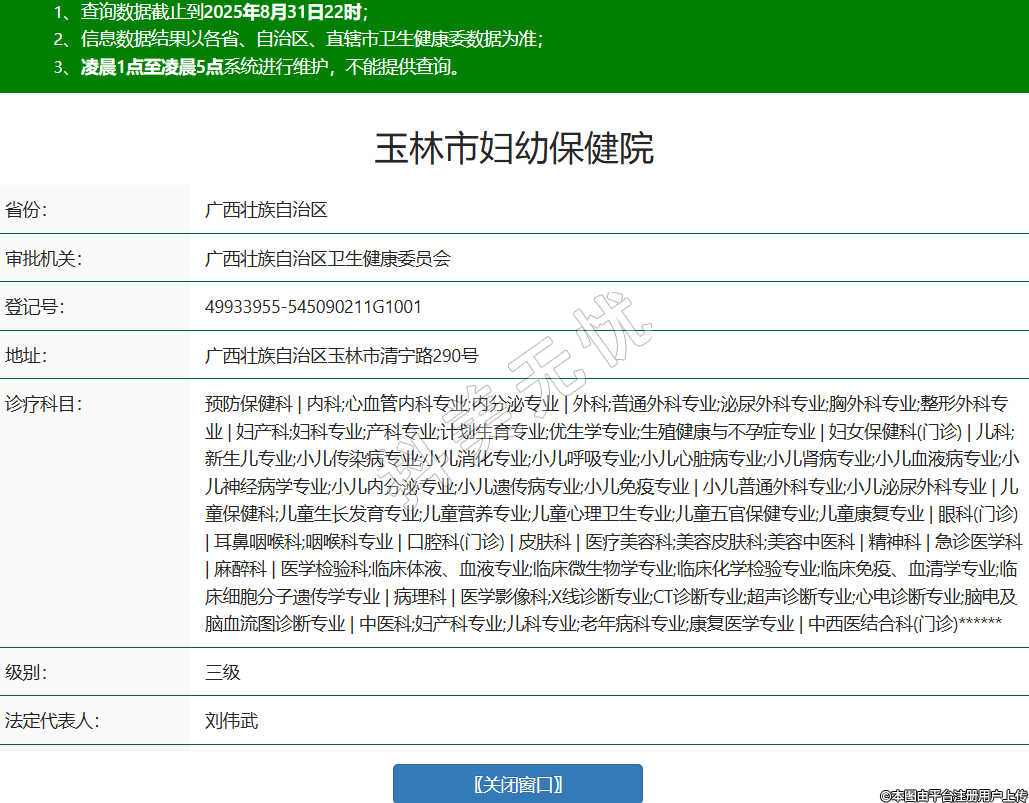The width and height of the screenshot is (1029, 803).
Task: Select the level value 三级
Action: [223, 672]
